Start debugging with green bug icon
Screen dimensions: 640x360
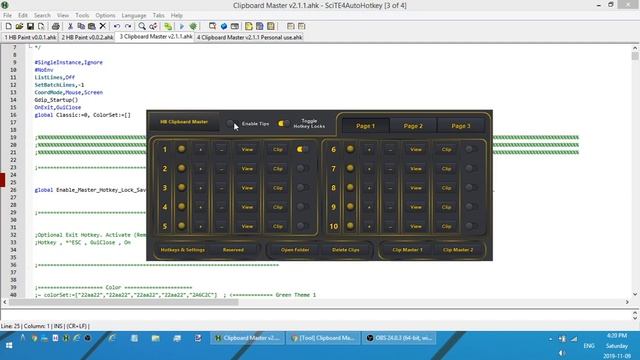[193, 26]
